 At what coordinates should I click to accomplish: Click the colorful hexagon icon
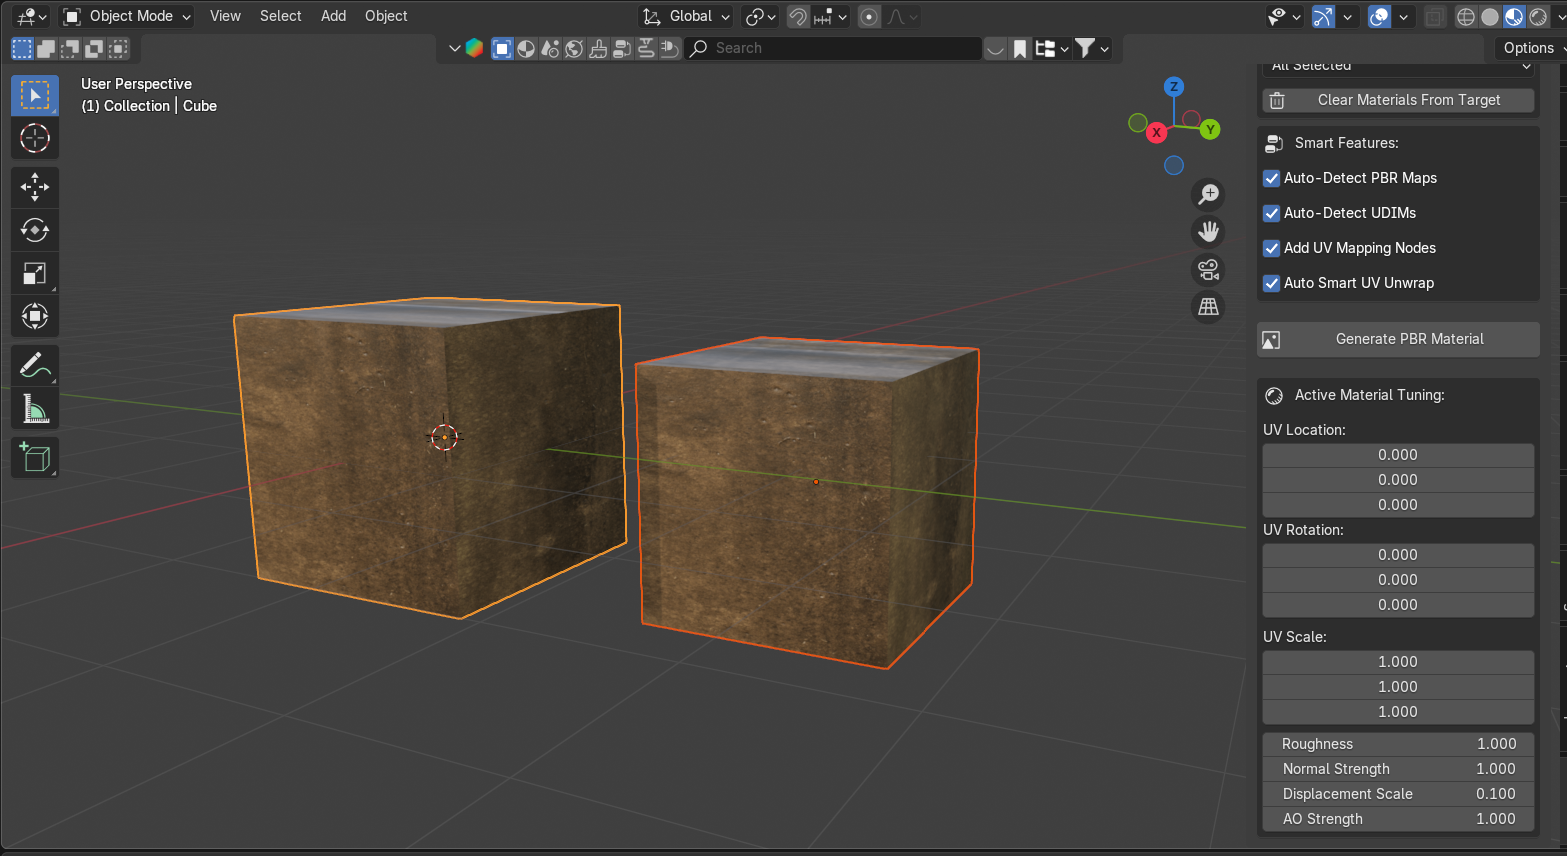click(x=475, y=48)
